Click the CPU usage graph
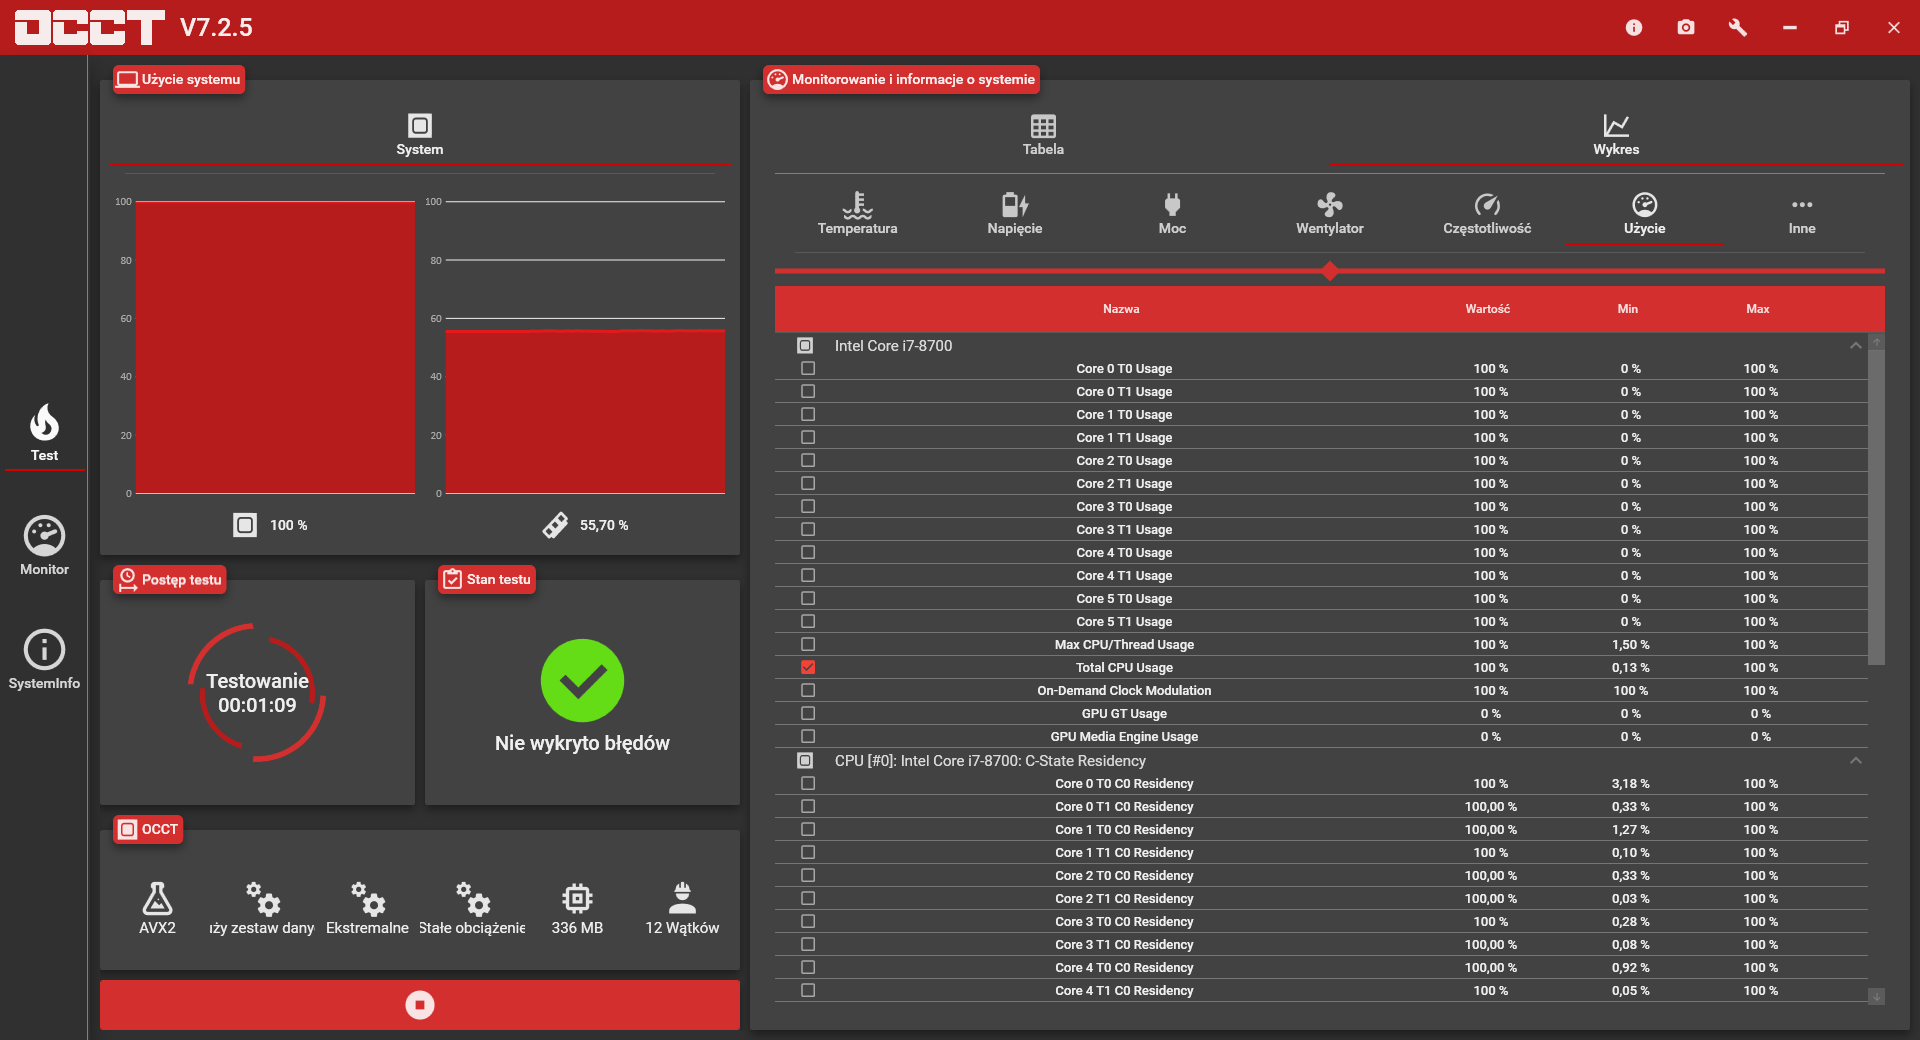 pos(275,347)
